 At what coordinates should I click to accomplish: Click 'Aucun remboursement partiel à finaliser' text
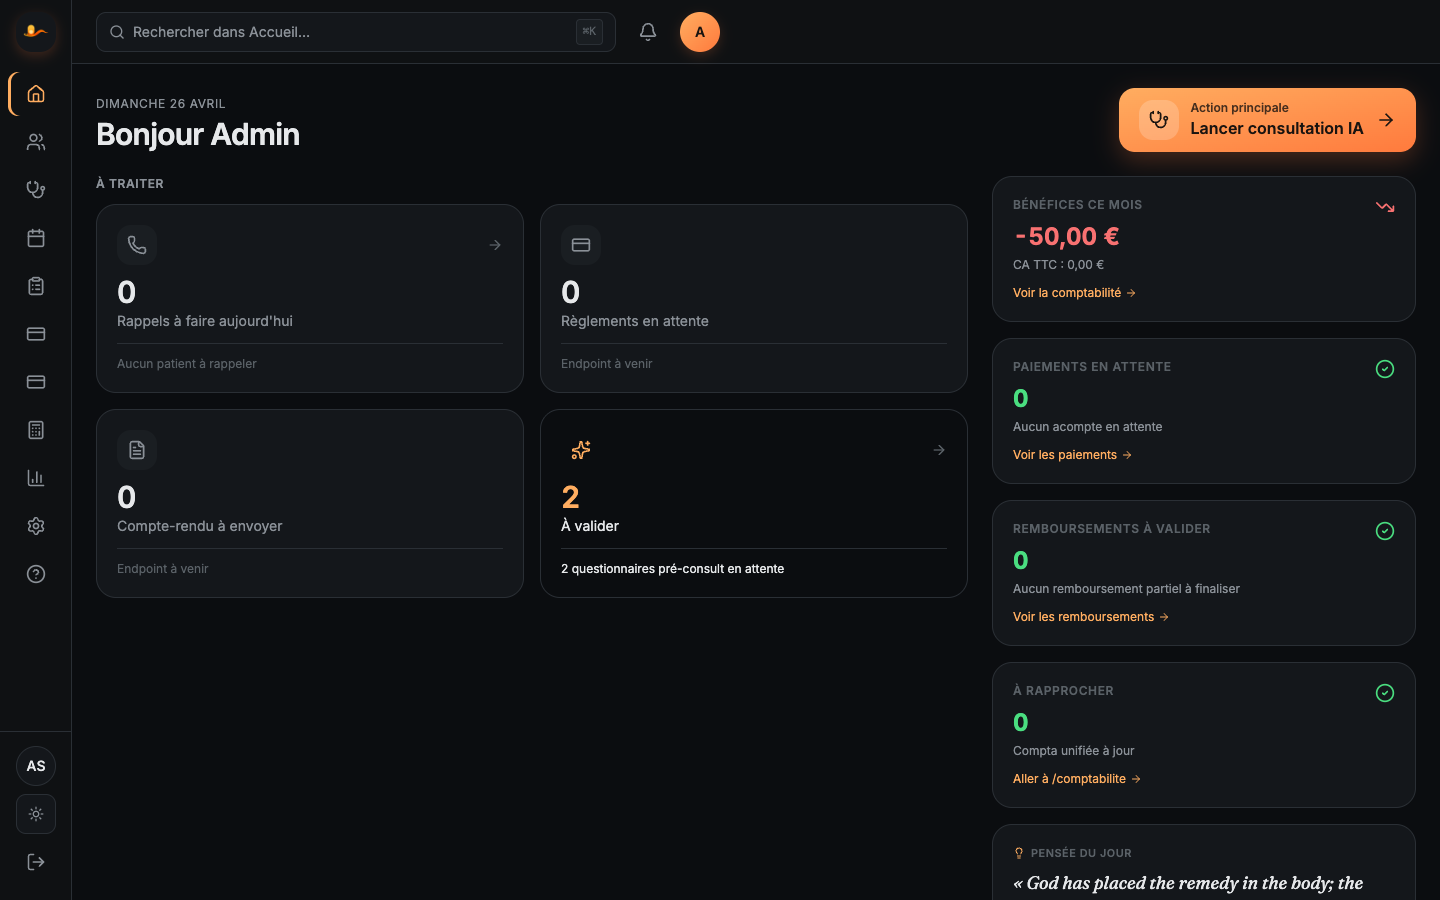click(1126, 589)
